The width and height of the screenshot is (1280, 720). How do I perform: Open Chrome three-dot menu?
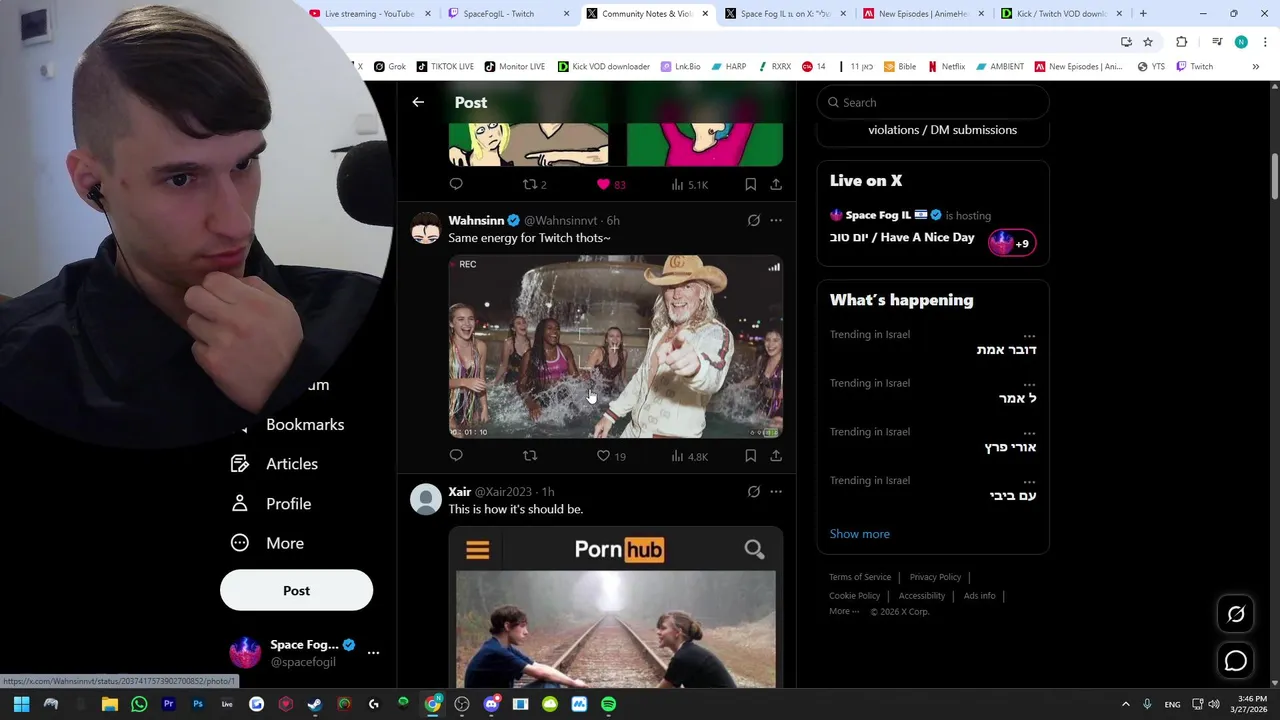[1265, 42]
